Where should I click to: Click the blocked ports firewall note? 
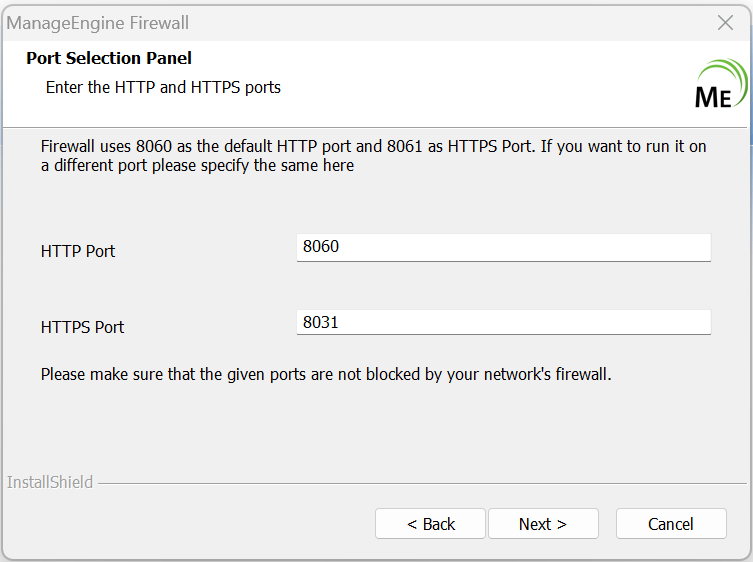[325, 375]
